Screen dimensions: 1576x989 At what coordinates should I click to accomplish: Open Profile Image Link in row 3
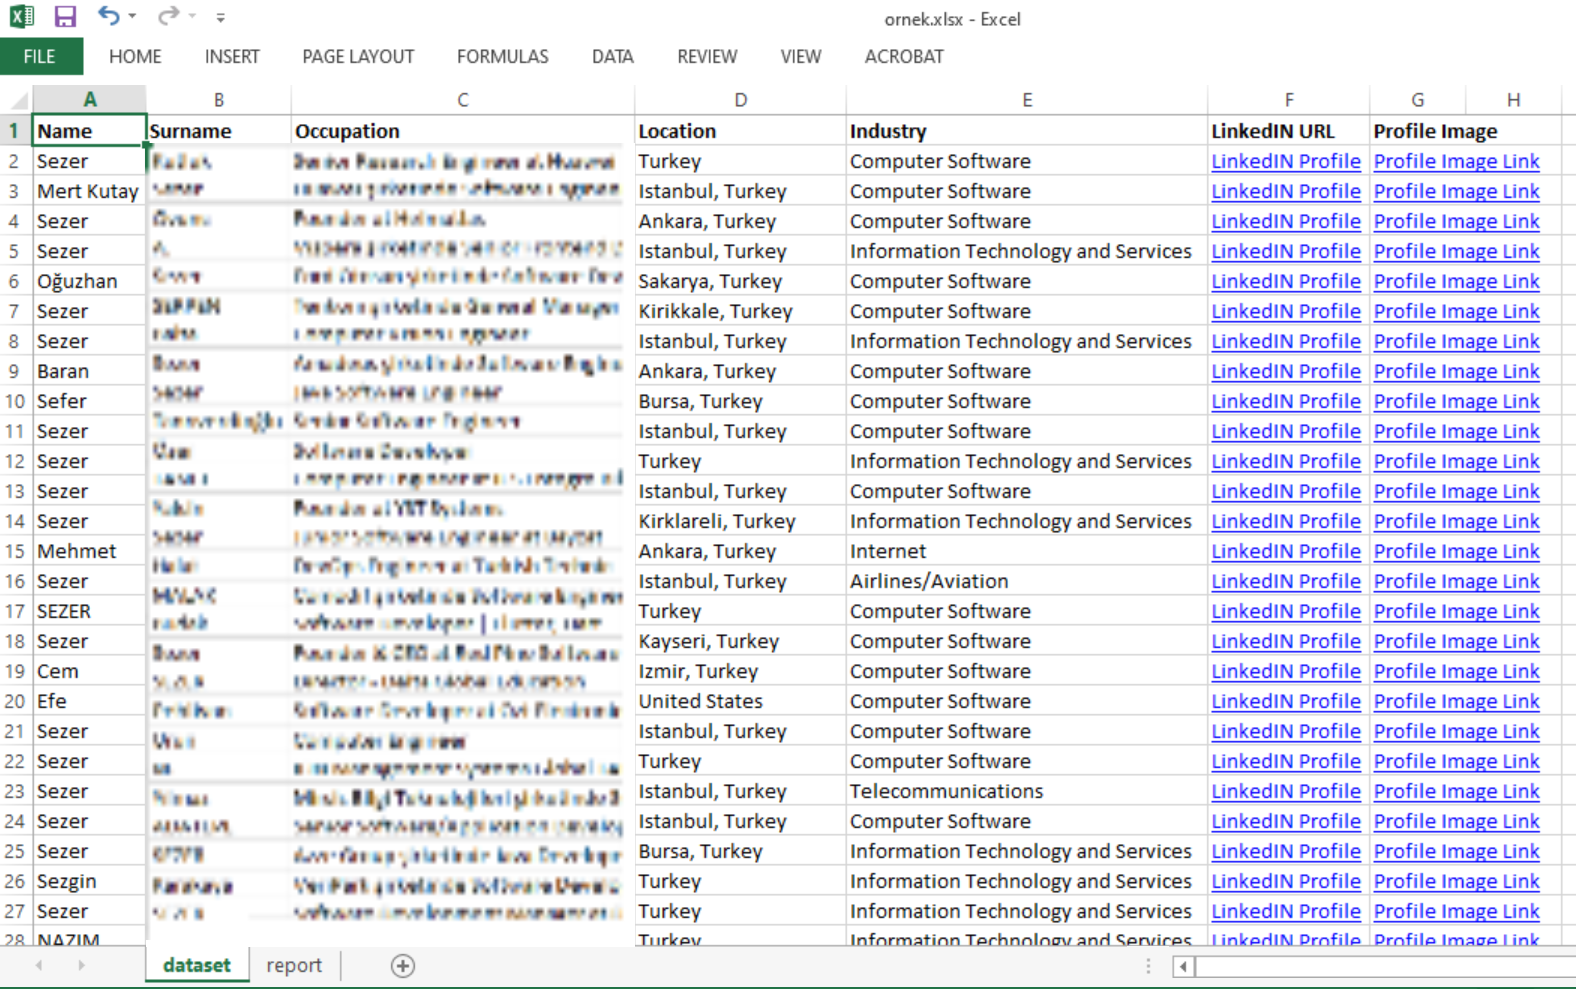pyautogui.click(x=1456, y=191)
